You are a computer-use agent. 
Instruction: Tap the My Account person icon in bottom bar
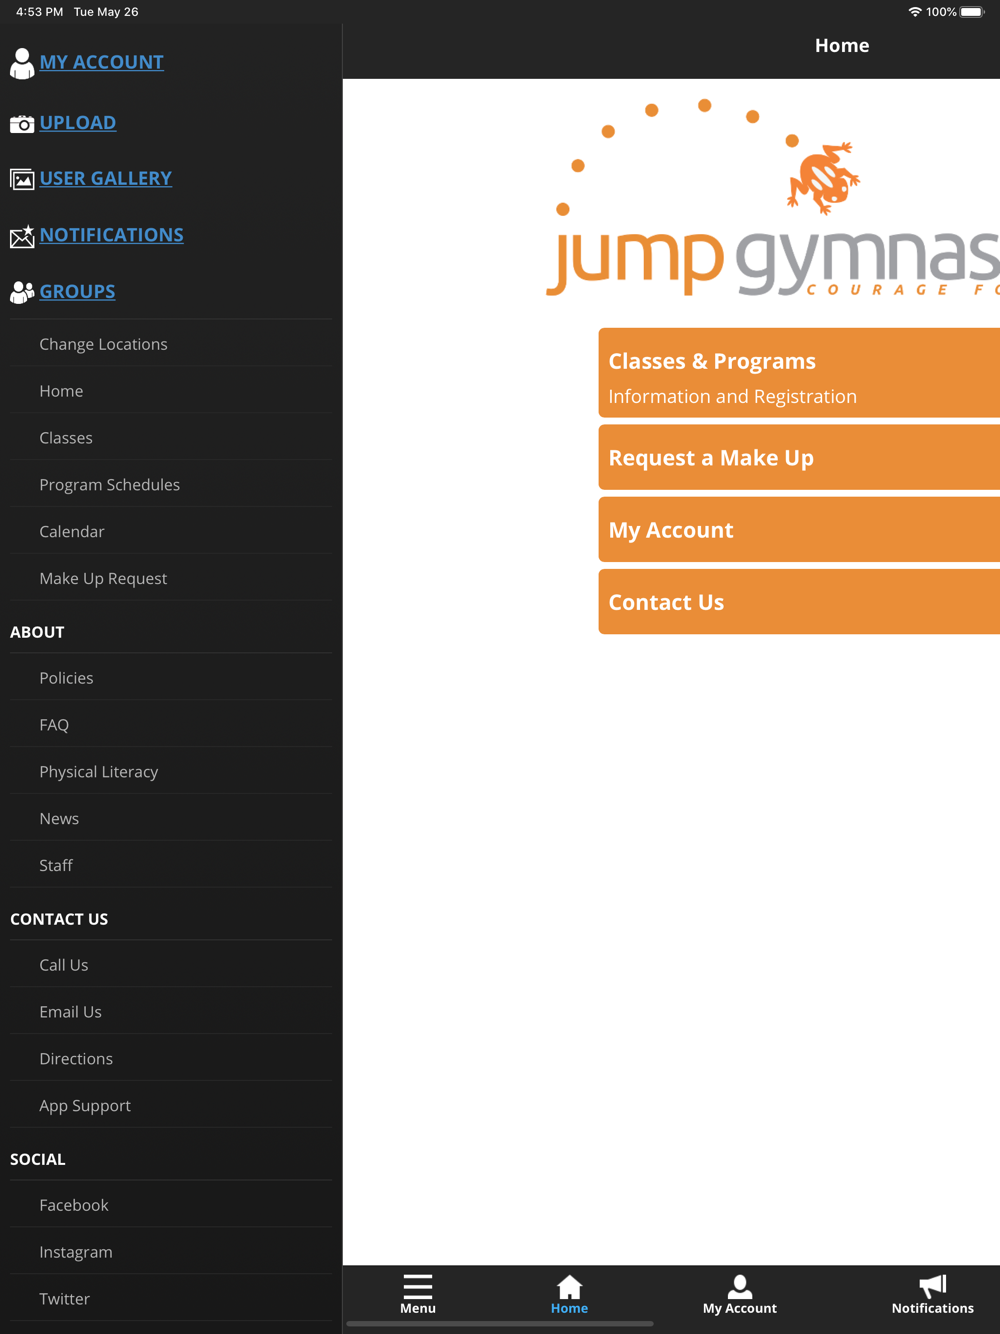(x=740, y=1286)
